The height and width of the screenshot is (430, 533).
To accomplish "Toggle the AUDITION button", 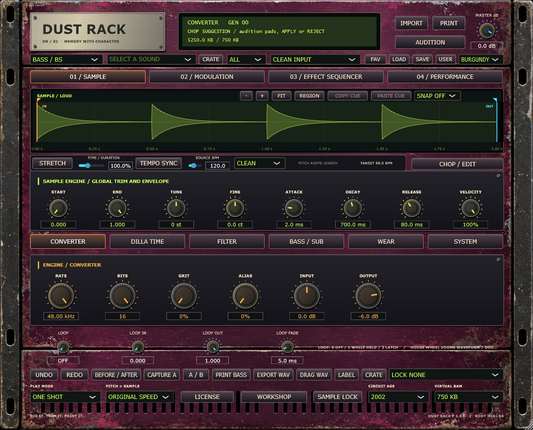I will [430, 42].
